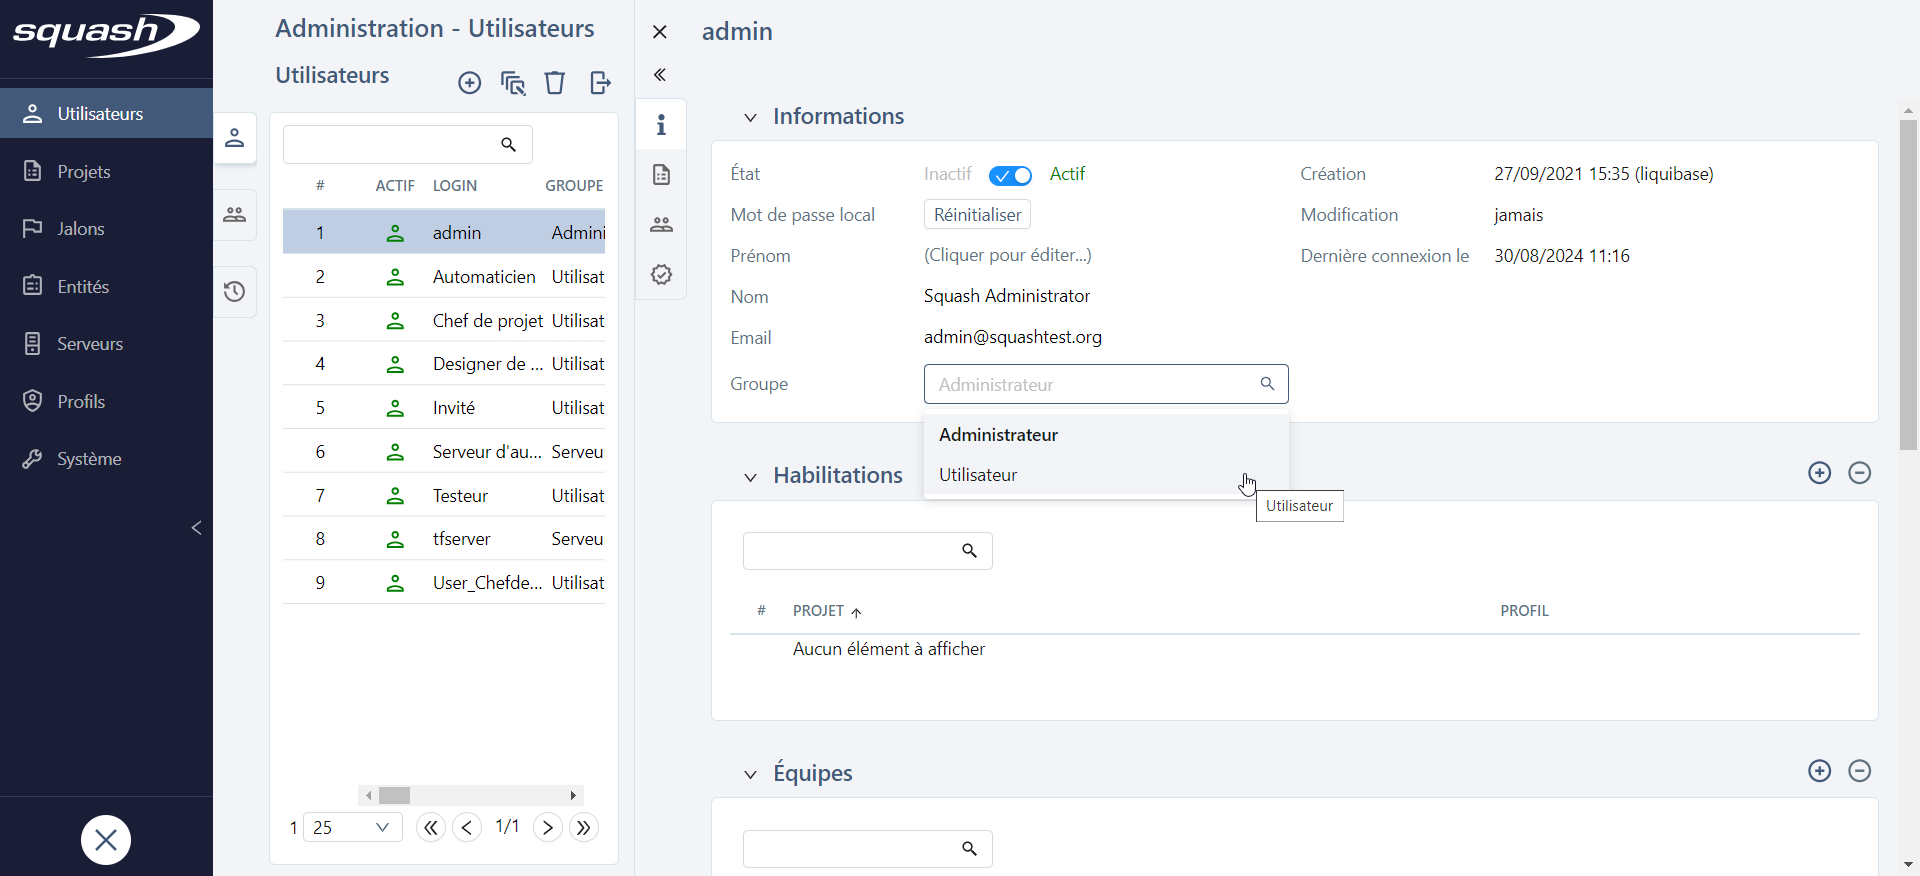Select Administrateur in group dropdown
Viewport: 1920px width, 876px height.
click(1106, 435)
